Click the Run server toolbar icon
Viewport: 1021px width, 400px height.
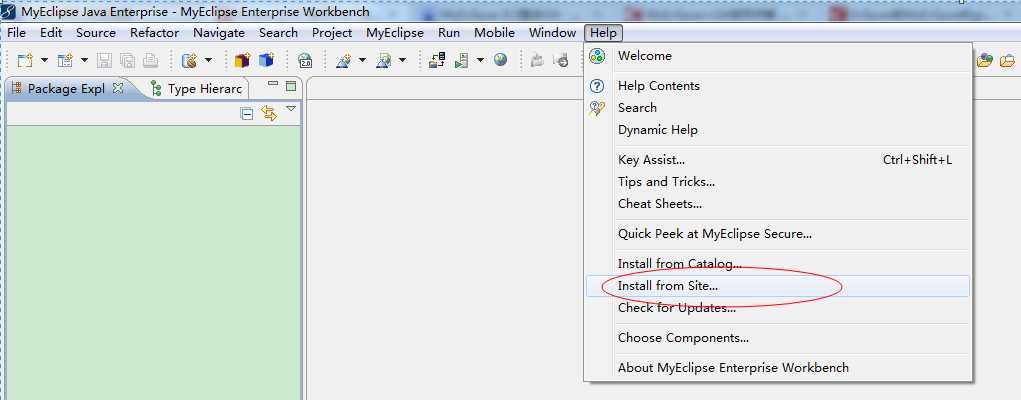(x=462, y=61)
